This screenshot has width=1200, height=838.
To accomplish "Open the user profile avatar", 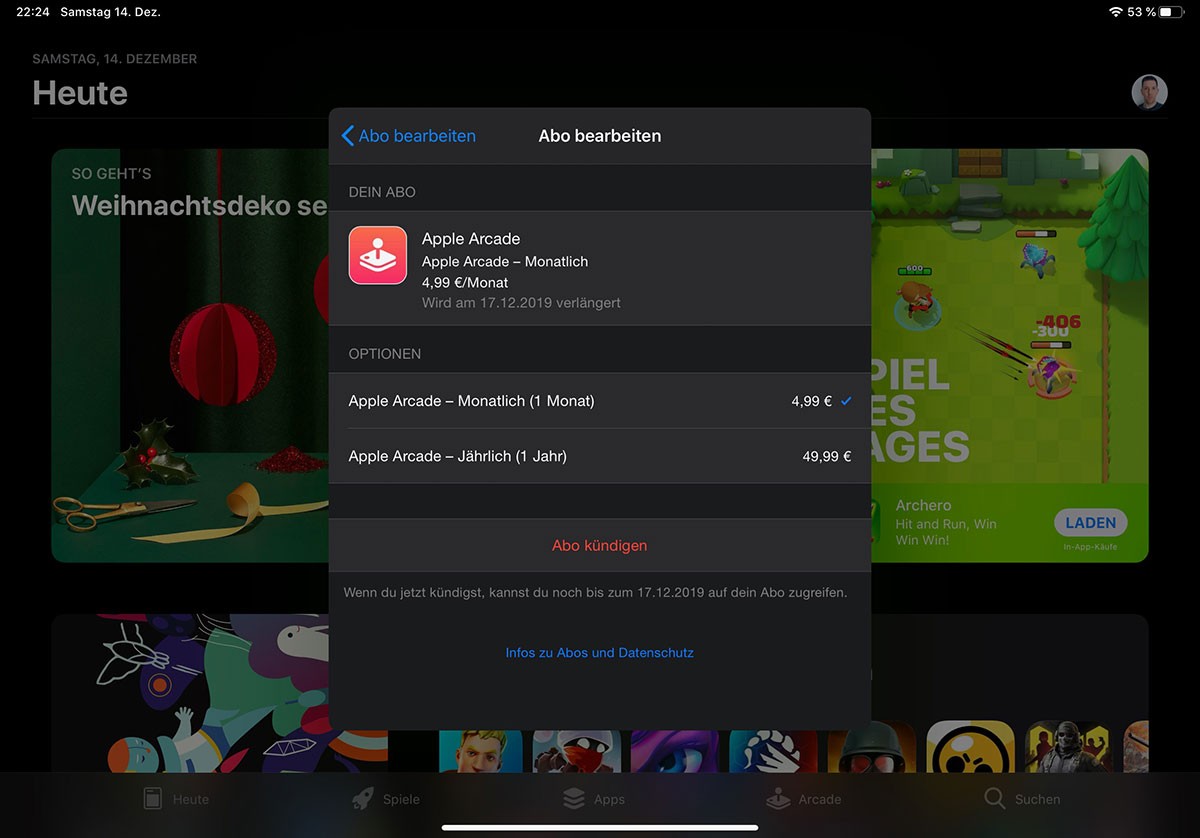I will click(x=1149, y=92).
